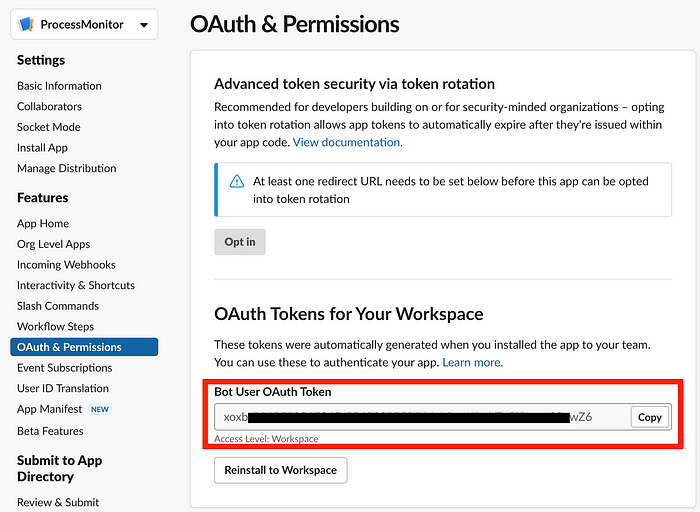Click the Submit to App Directory heading
Image resolution: width=700 pixels, height=512 pixels.
(59, 468)
